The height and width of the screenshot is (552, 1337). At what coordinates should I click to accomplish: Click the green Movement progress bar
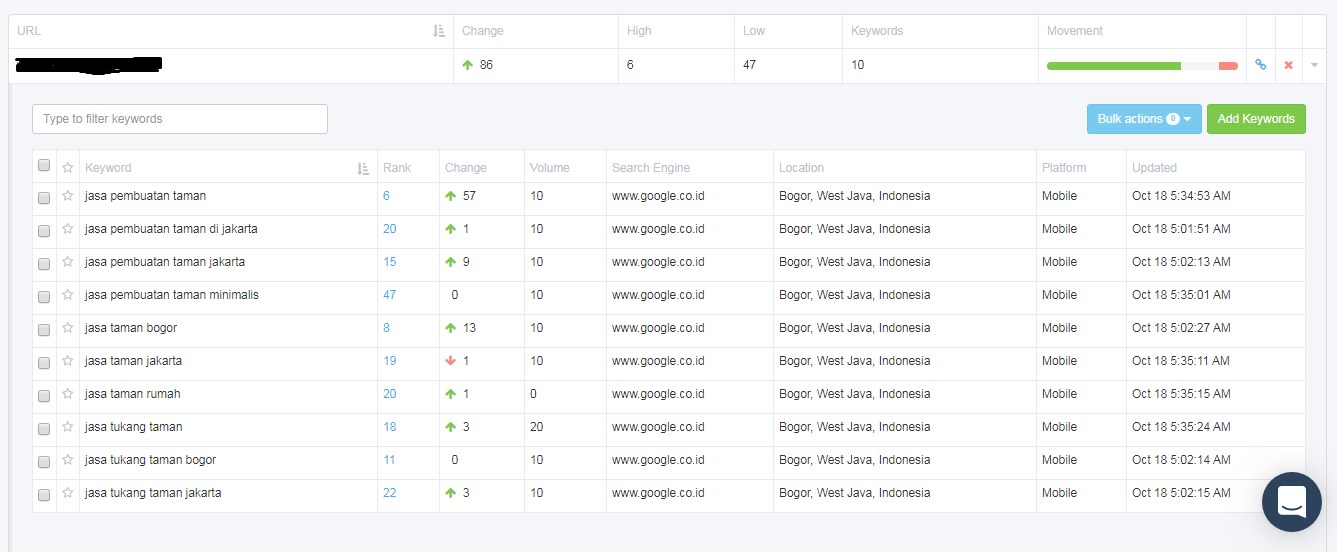(x=1113, y=66)
